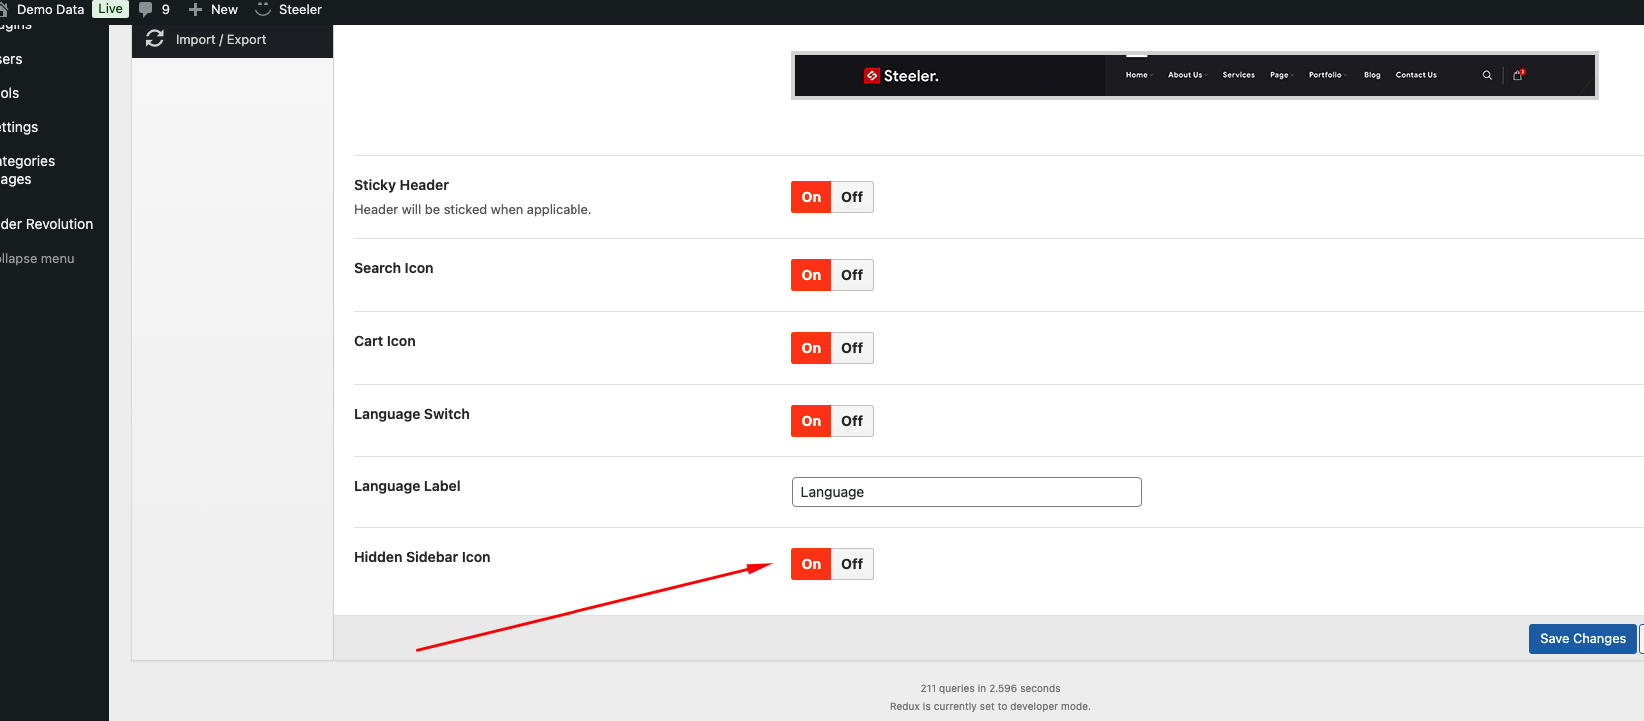The image size is (1644, 721).
Task: Click the Hidden Sidebar Icon label
Action: 422,557
